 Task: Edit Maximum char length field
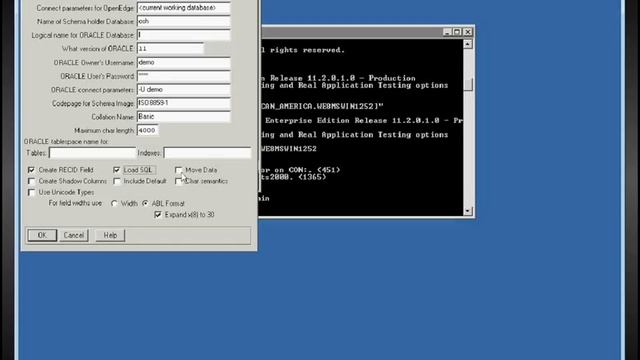click(x=148, y=130)
